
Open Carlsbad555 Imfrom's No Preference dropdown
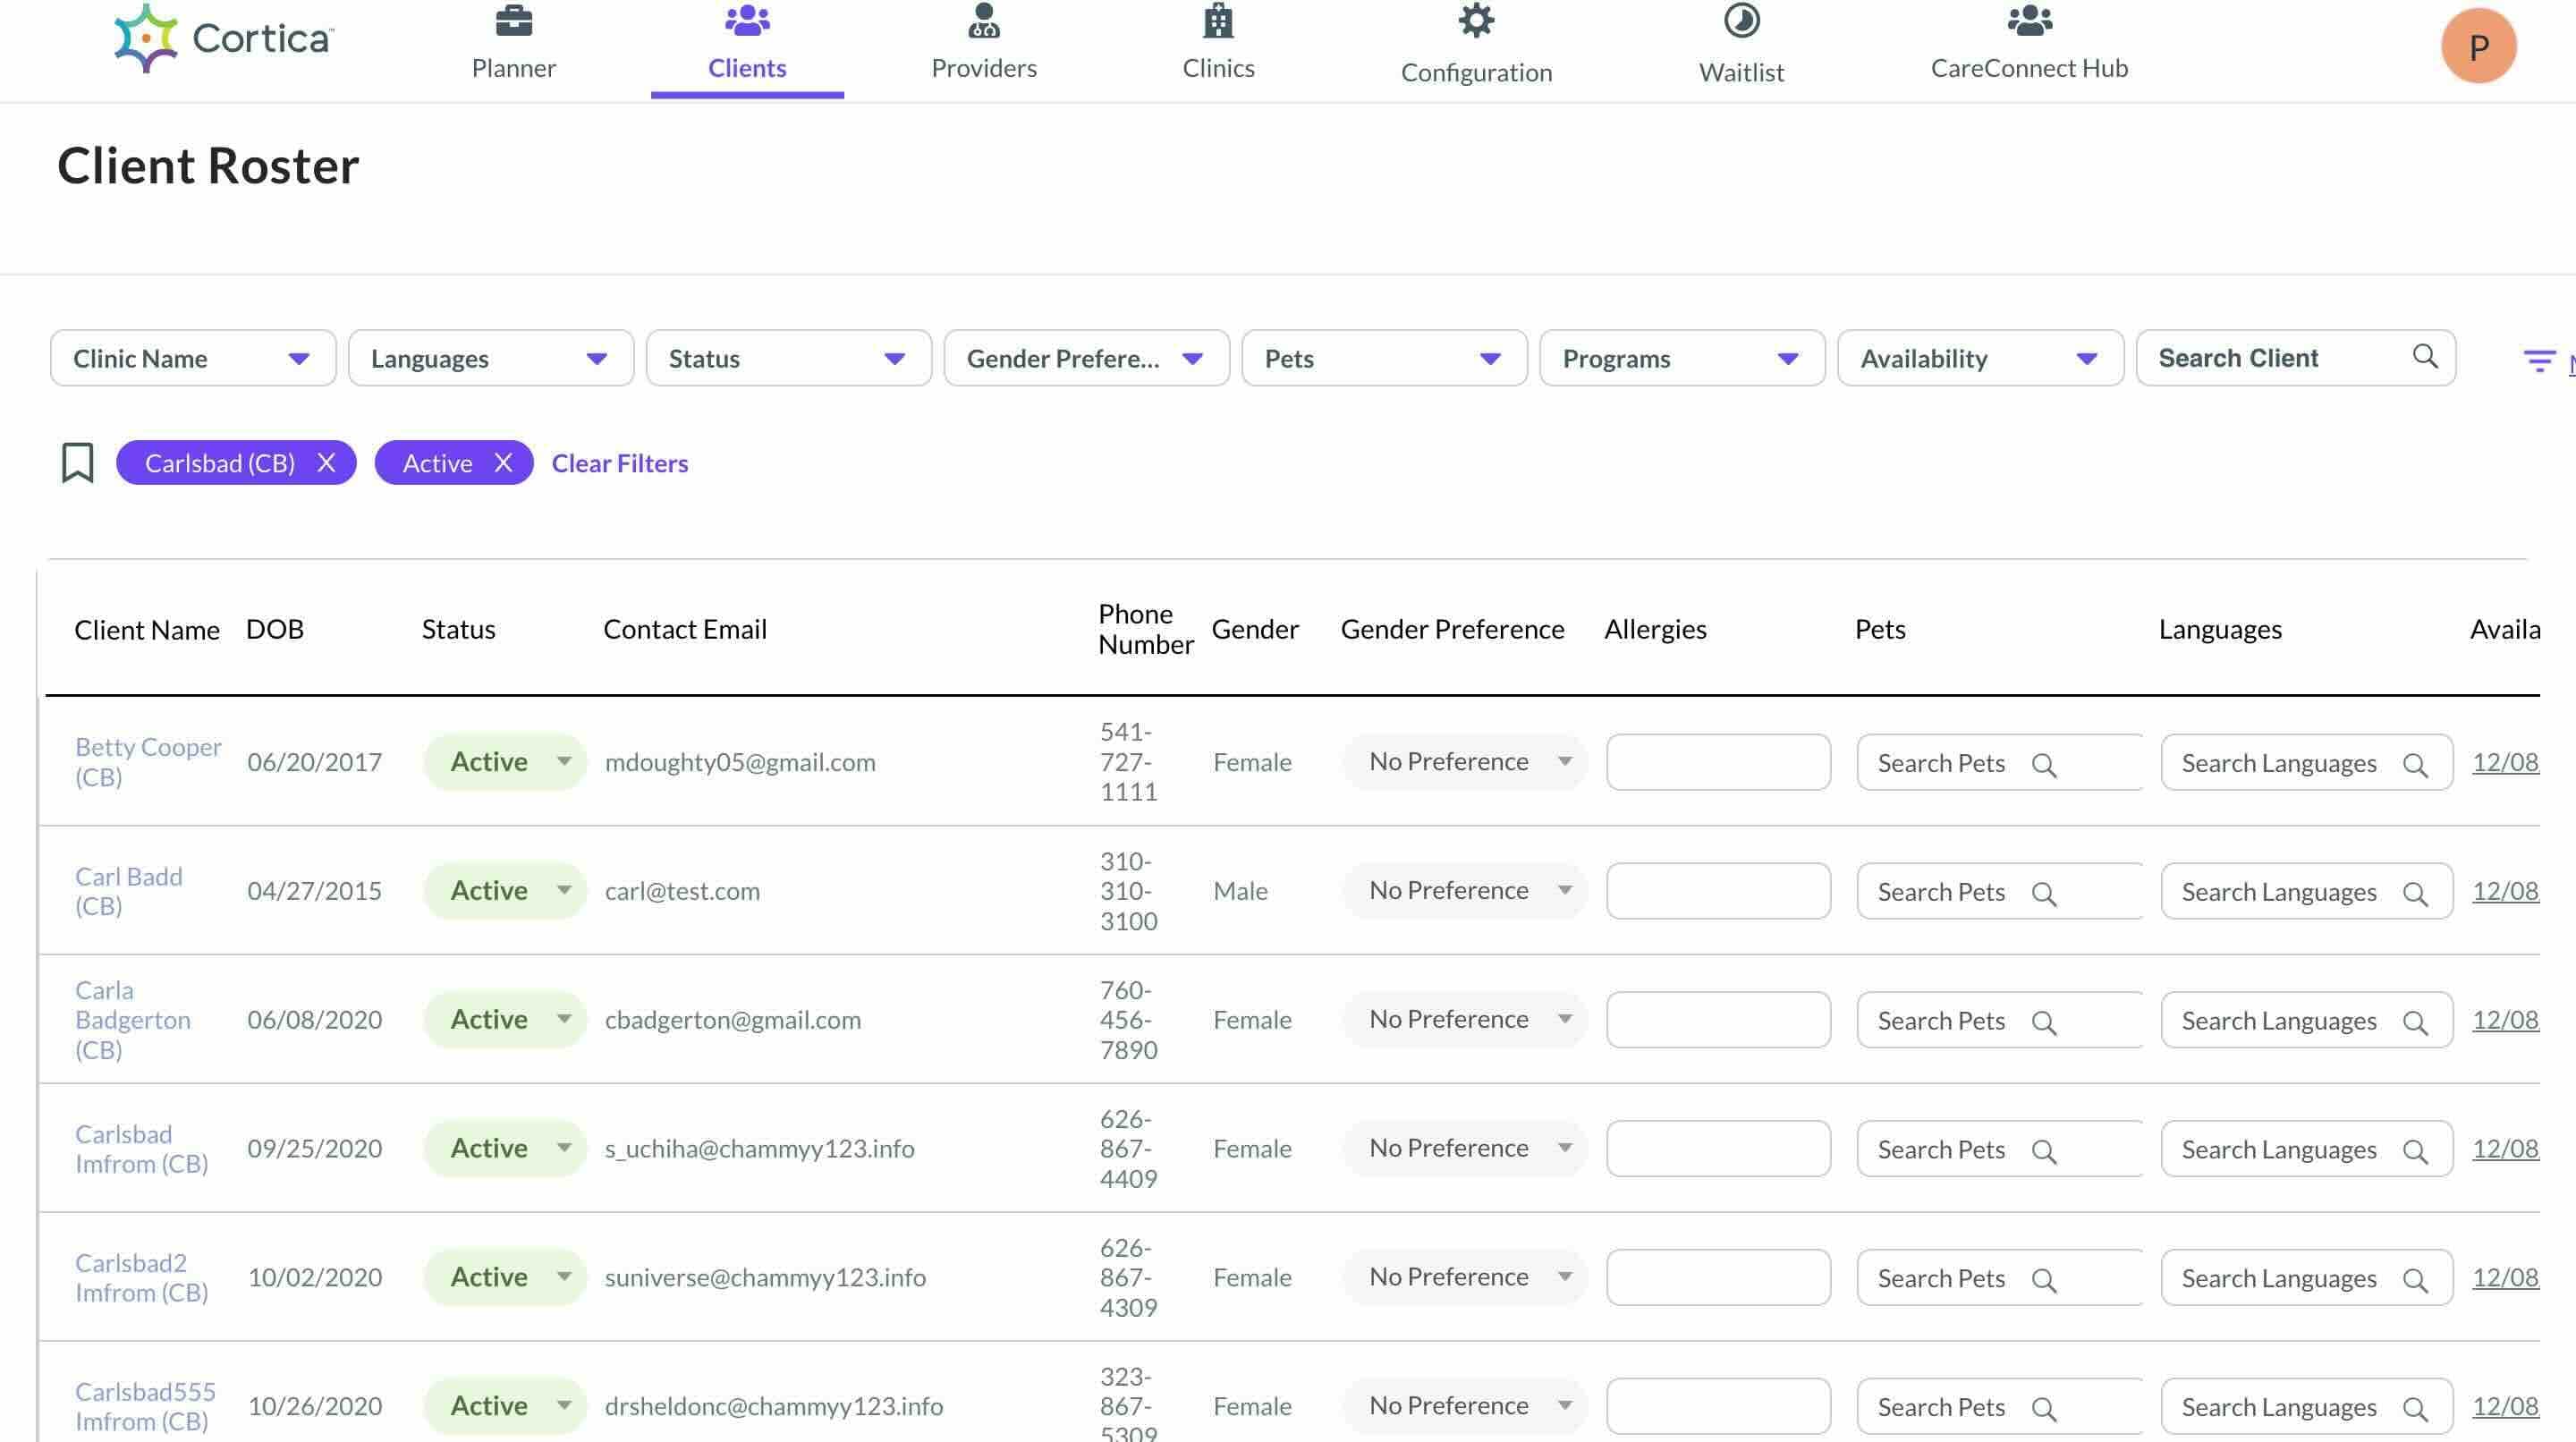point(1465,1405)
